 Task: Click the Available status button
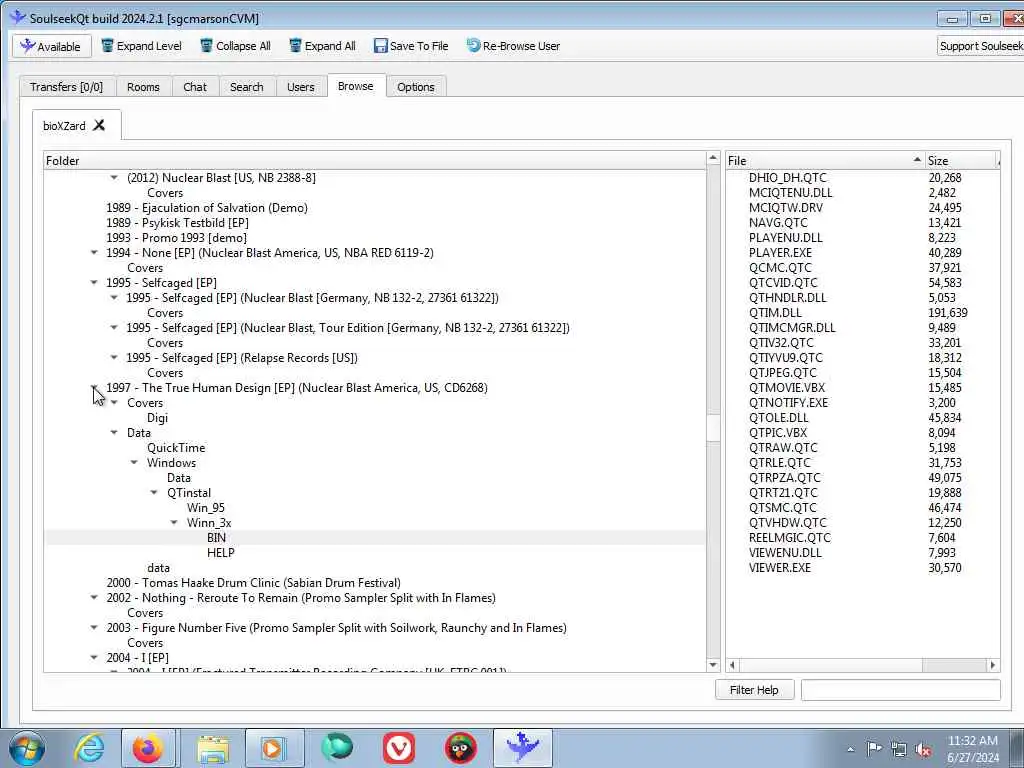click(x=52, y=46)
